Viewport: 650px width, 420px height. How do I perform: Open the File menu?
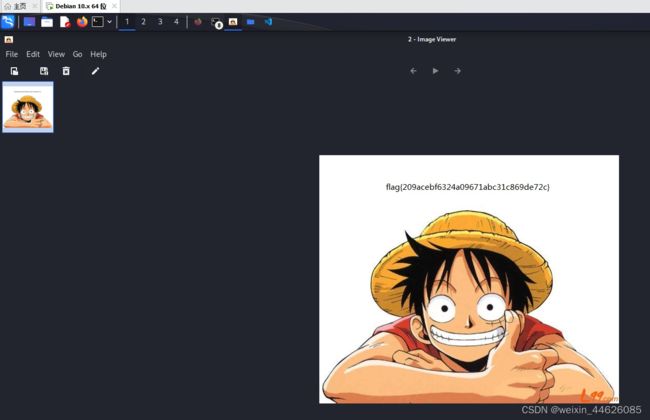click(x=12, y=54)
